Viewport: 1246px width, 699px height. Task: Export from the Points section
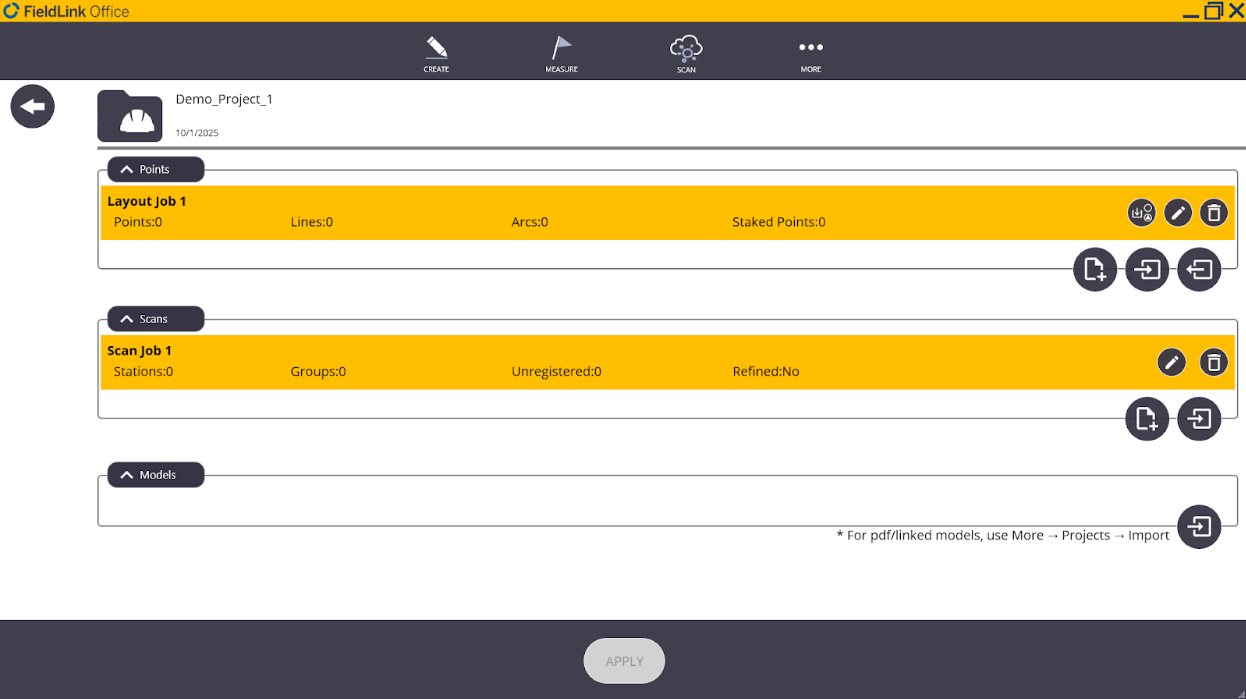pyautogui.click(x=1199, y=270)
